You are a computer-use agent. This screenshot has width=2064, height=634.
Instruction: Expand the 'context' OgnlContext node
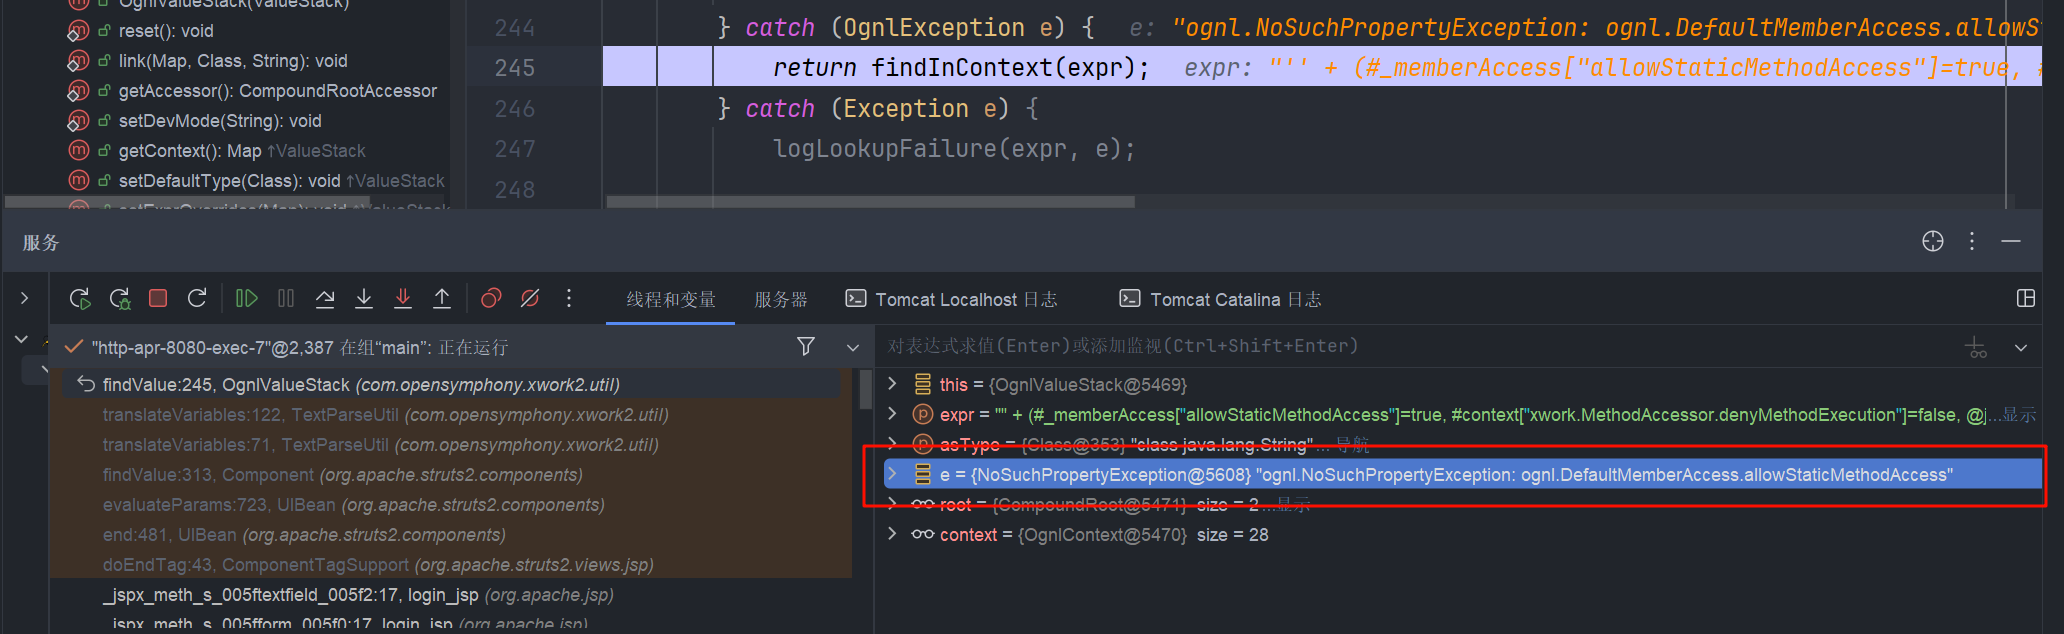pyautogui.click(x=893, y=534)
